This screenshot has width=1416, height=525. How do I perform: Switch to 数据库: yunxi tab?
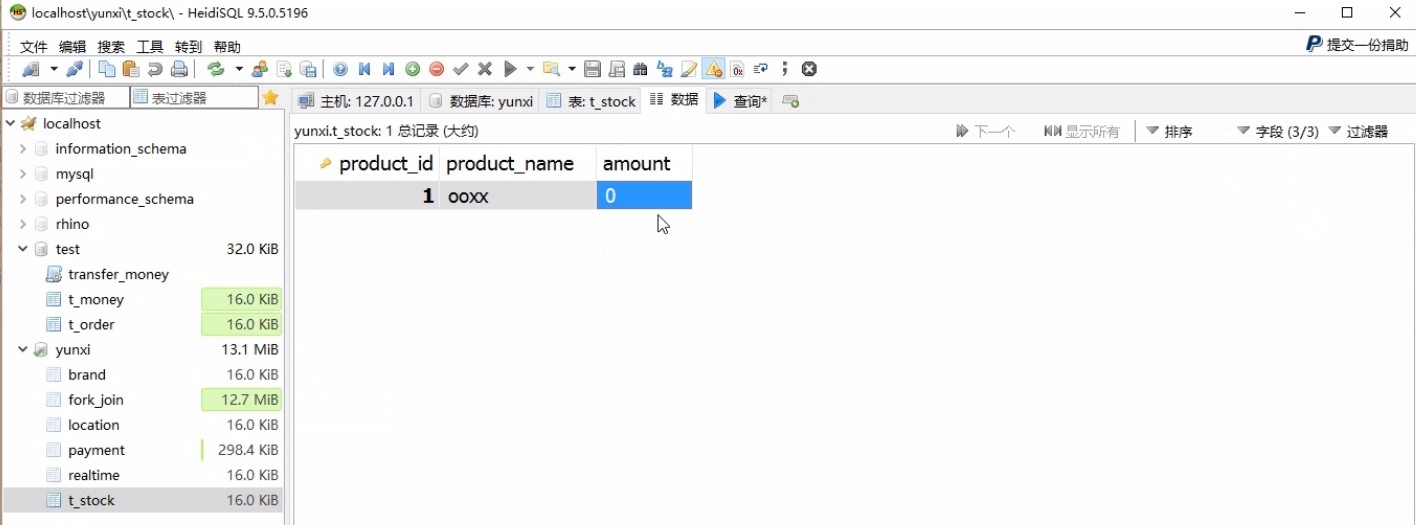coord(482,101)
